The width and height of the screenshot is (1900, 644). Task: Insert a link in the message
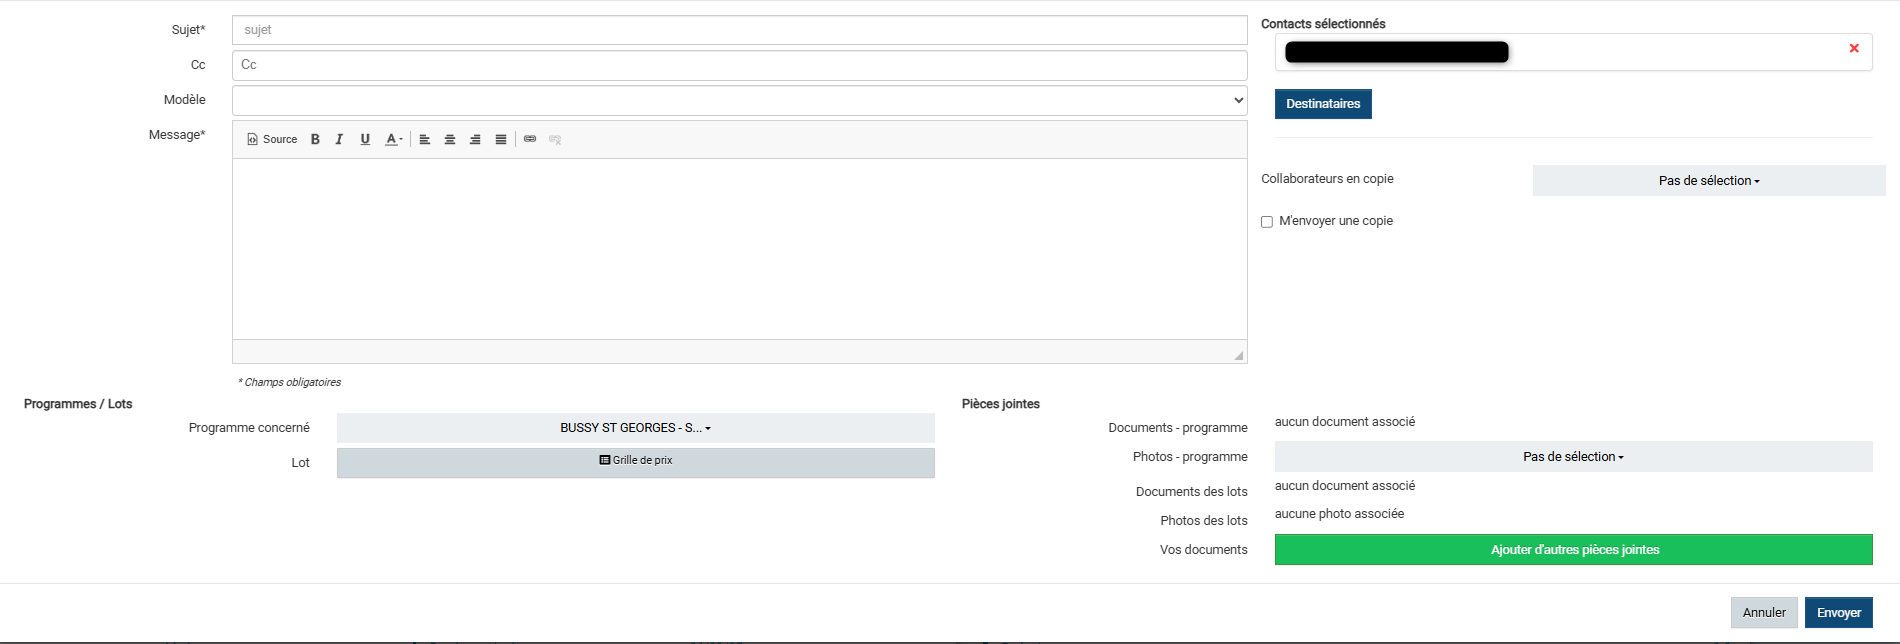(530, 140)
